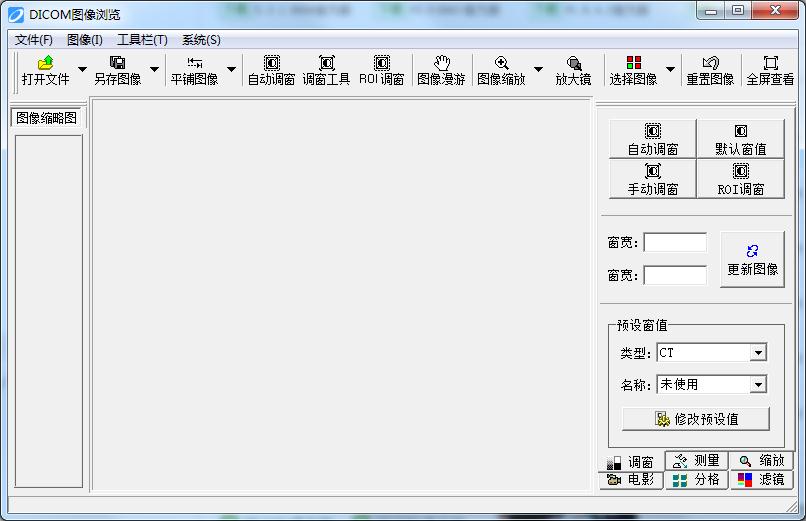The height and width of the screenshot is (521, 806).
Task: Expand the 另存图像 dropdown arrow
Action: click(154, 69)
